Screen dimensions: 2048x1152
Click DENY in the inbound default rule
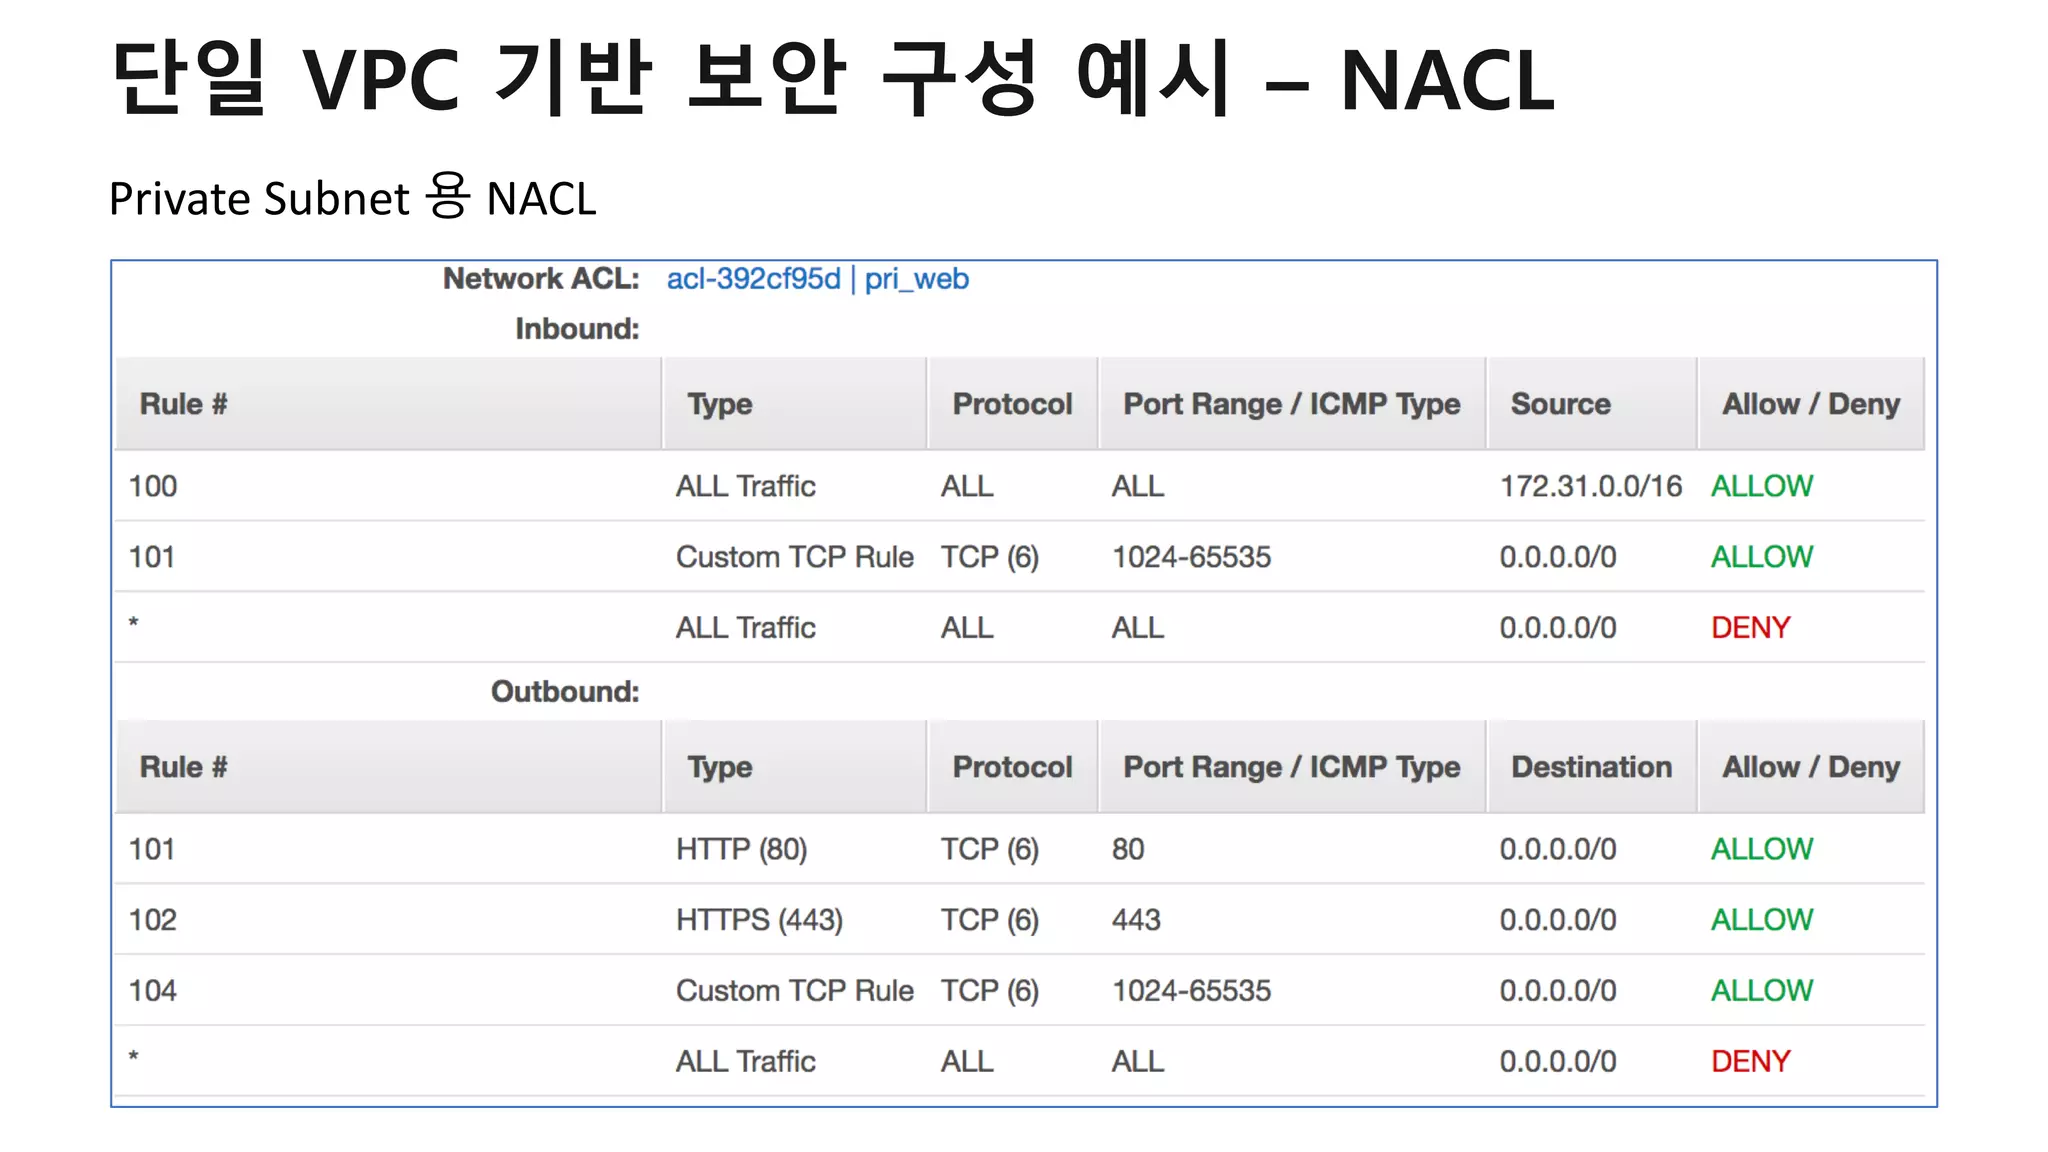[1750, 628]
